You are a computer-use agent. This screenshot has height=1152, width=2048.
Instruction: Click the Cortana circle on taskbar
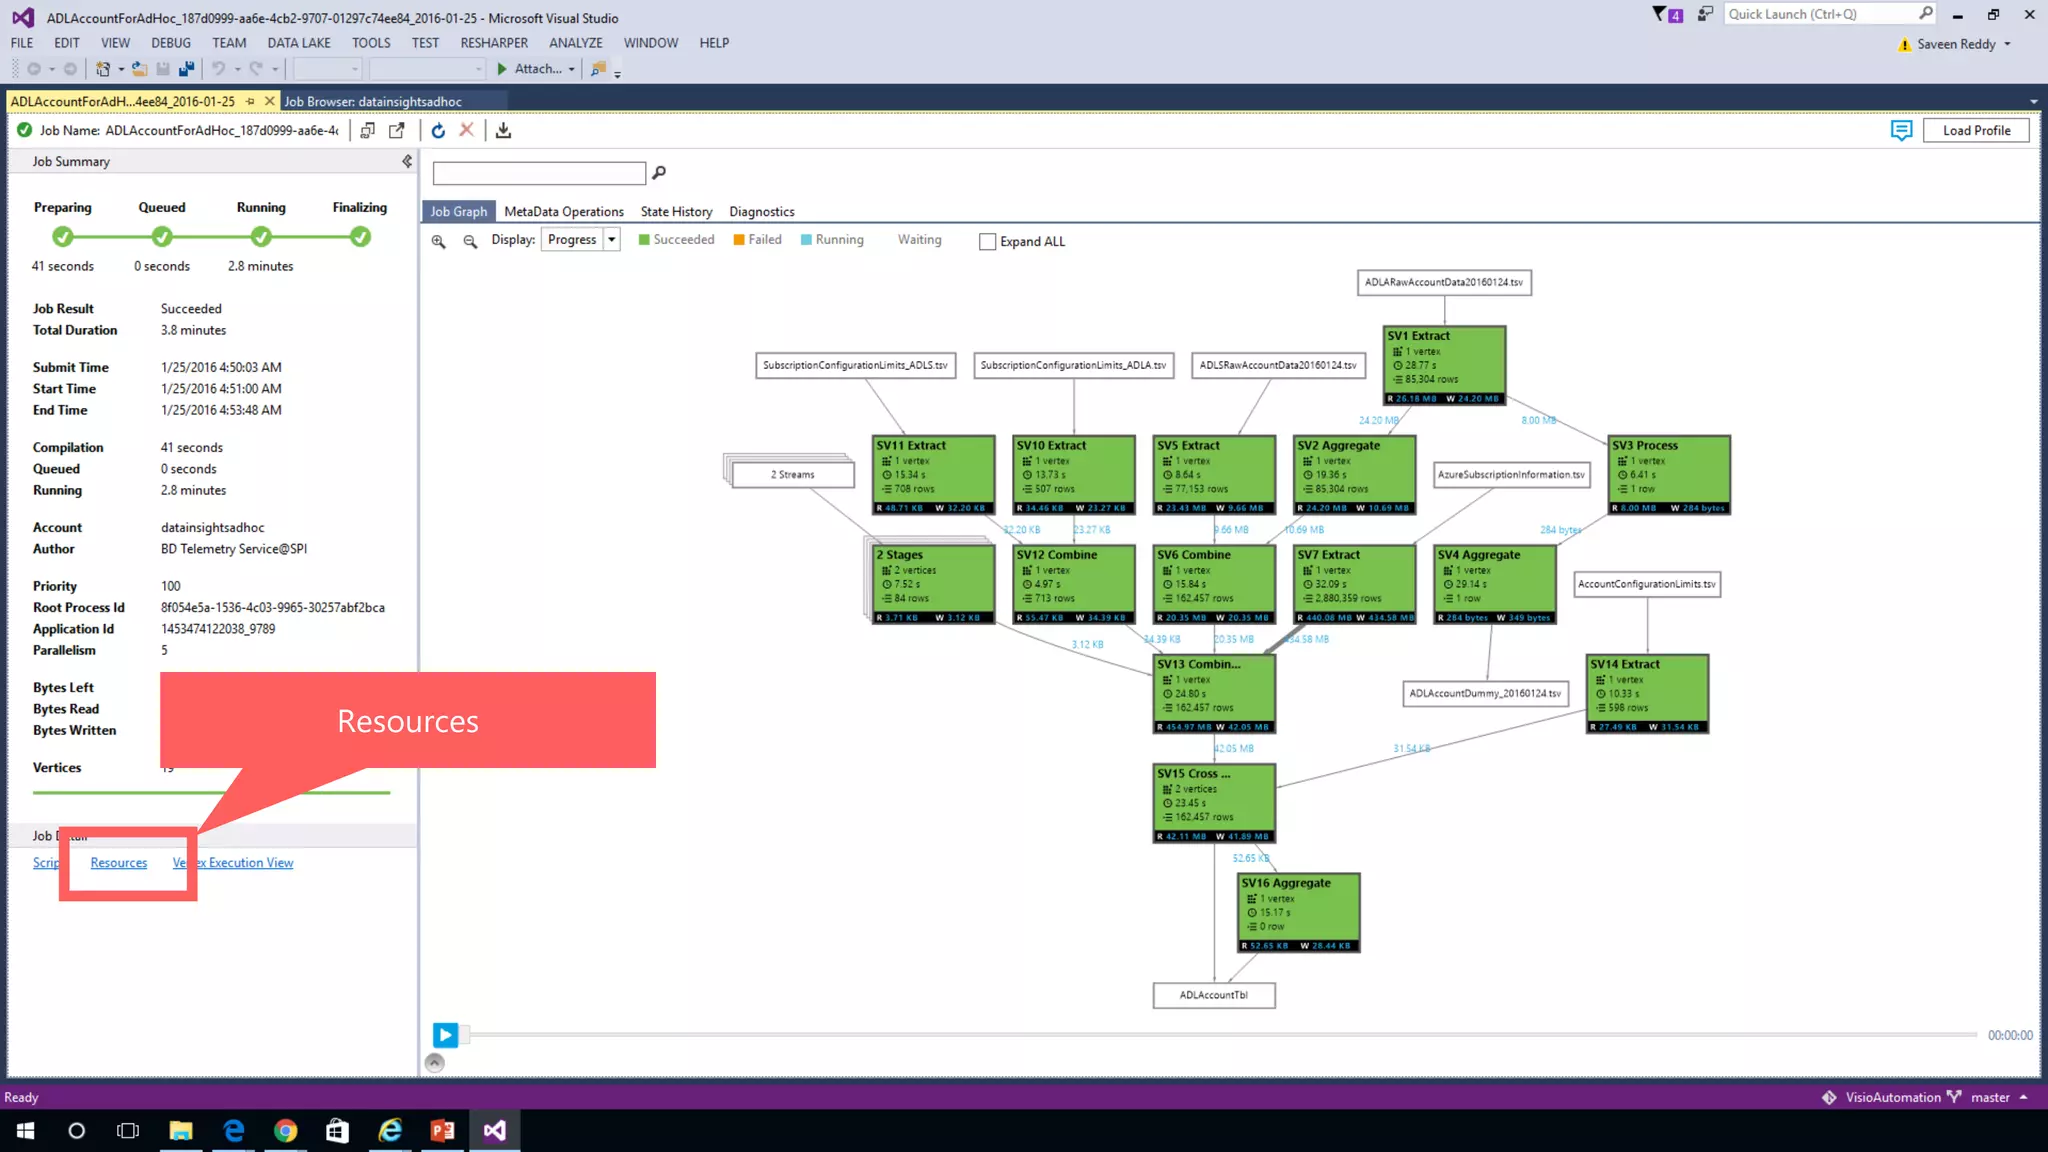pyautogui.click(x=77, y=1130)
